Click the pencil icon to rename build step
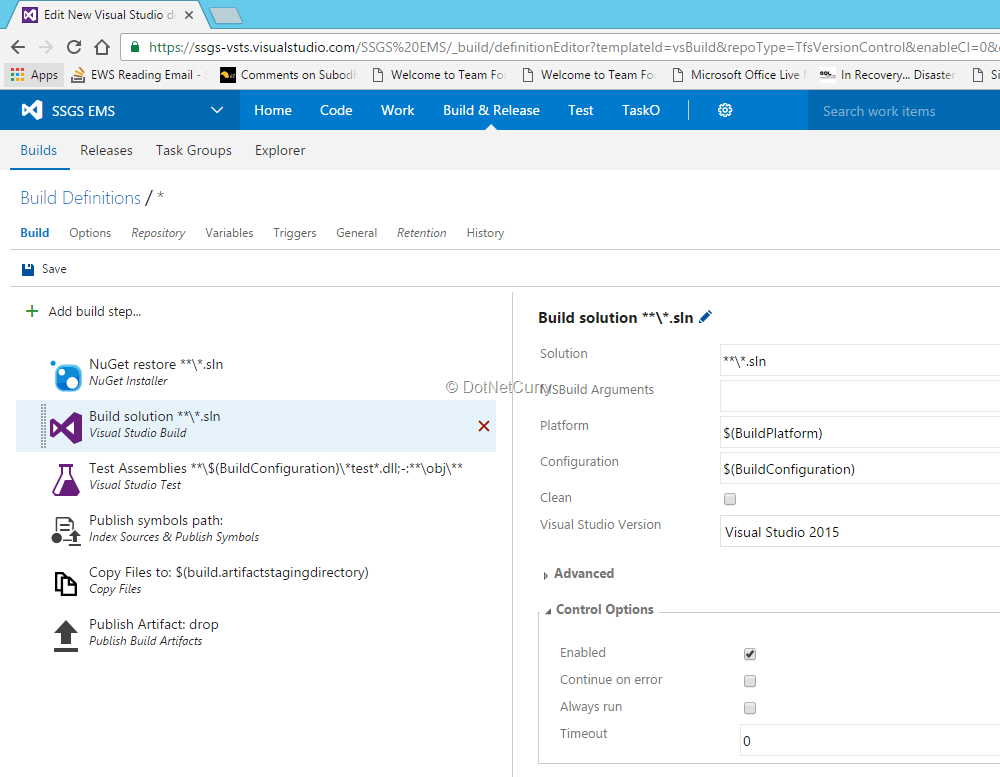This screenshot has height=777, width=1000. [705, 316]
